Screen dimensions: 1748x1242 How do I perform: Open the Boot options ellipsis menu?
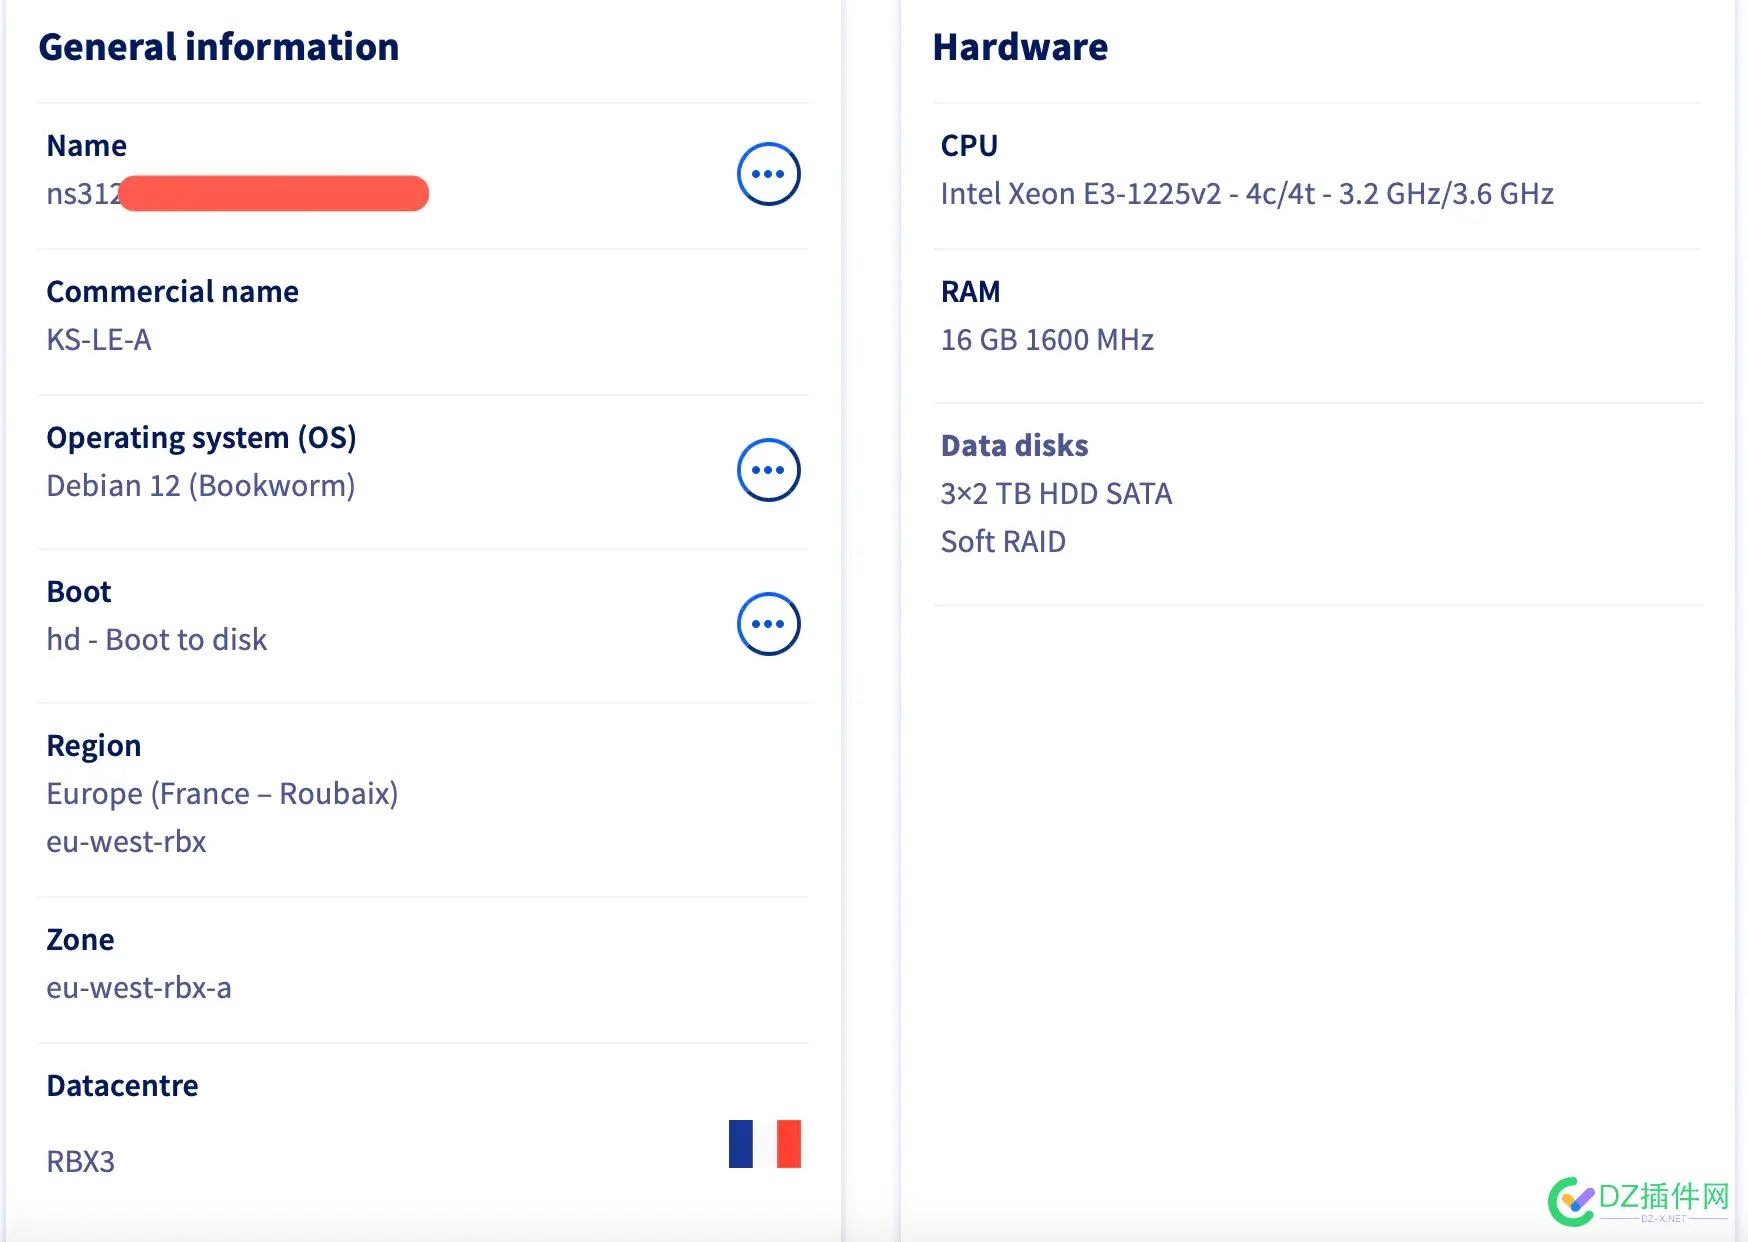coord(768,624)
